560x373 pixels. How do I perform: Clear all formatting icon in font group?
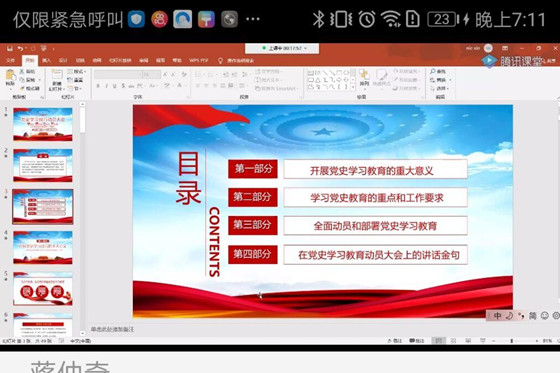(184, 74)
